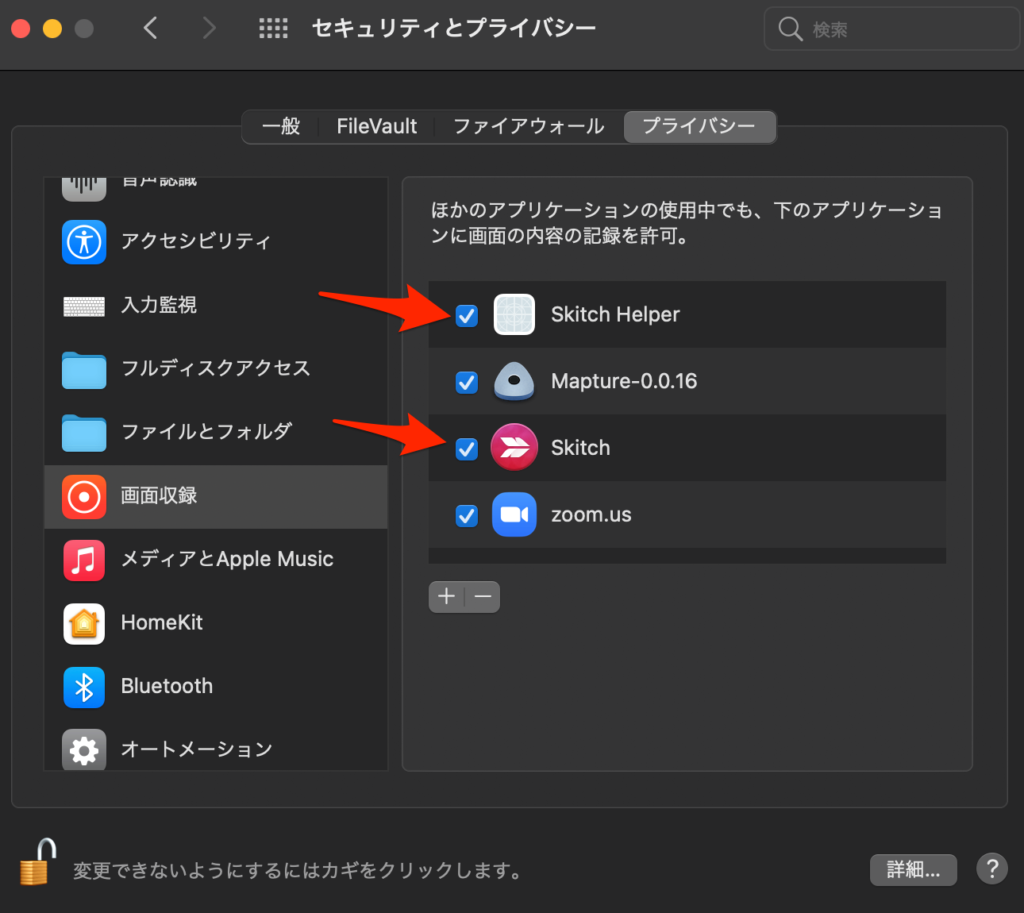Click the Mapture-0.0.16 app icon
1024x913 pixels.
pos(514,381)
